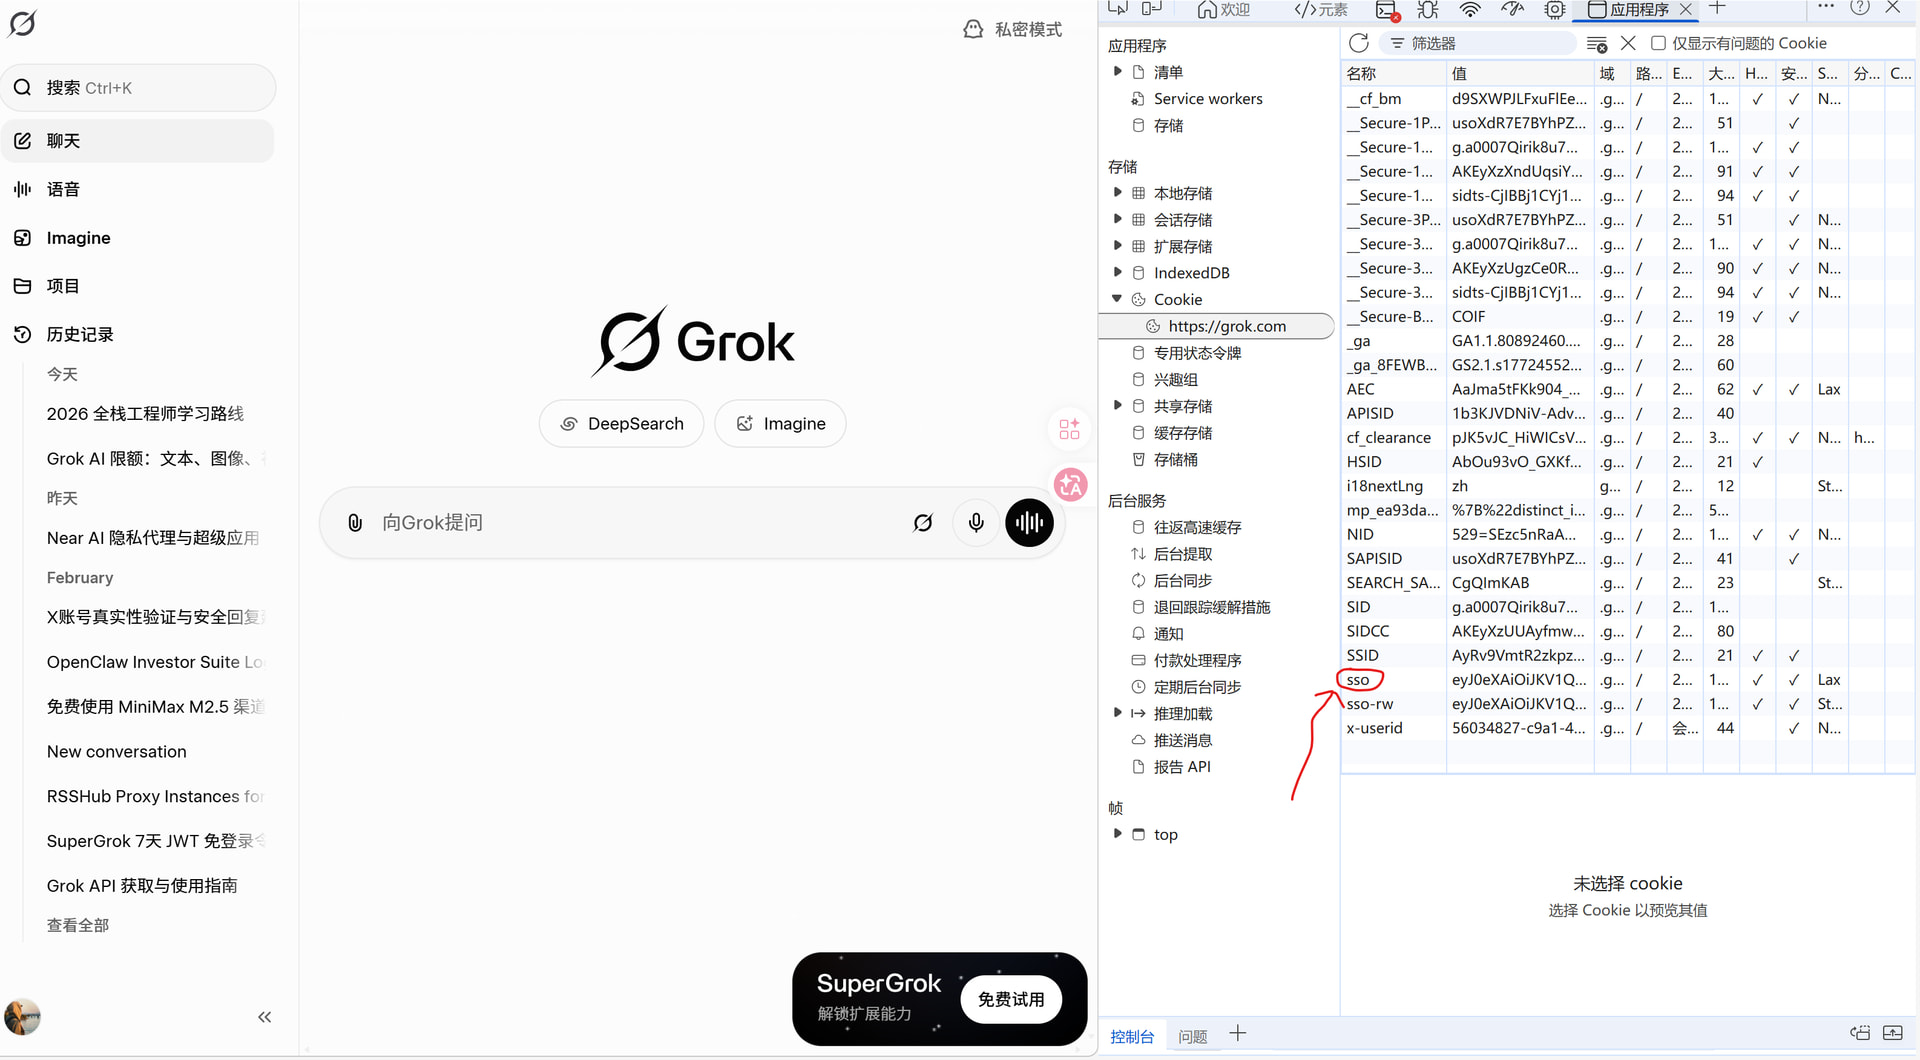Viewport: 1920px width, 1060px height.
Task: Click the microphone dictation icon
Action: point(976,523)
